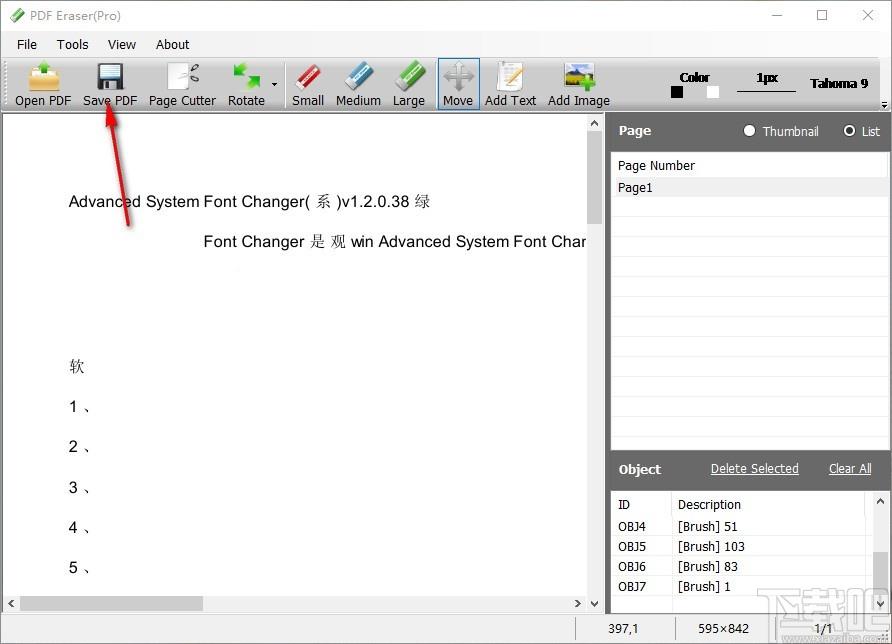Click the Advanced System Font Changer title text
This screenshot has height=644, width=892.
(249, 201)
